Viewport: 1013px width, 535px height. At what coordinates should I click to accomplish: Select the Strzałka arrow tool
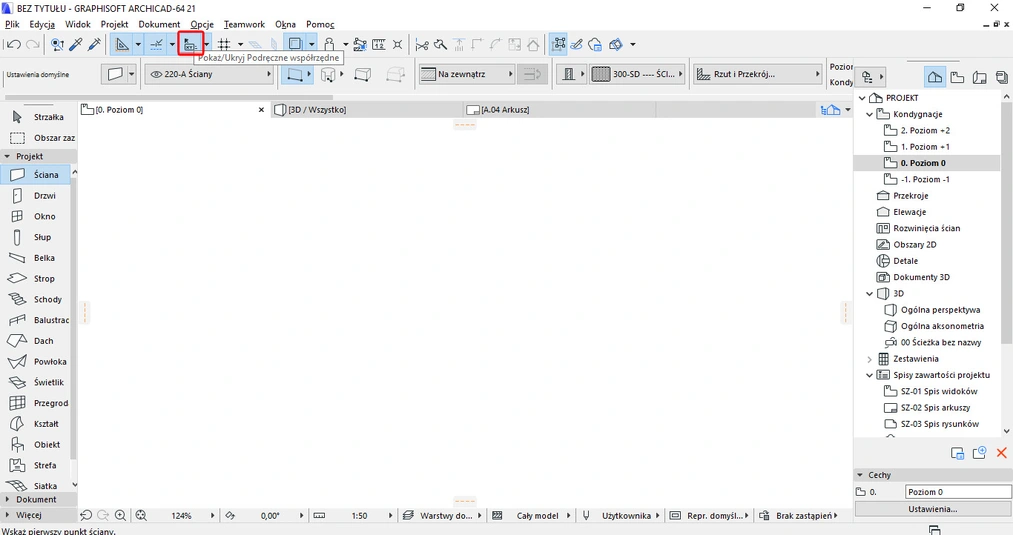click(x=39, y=117)
